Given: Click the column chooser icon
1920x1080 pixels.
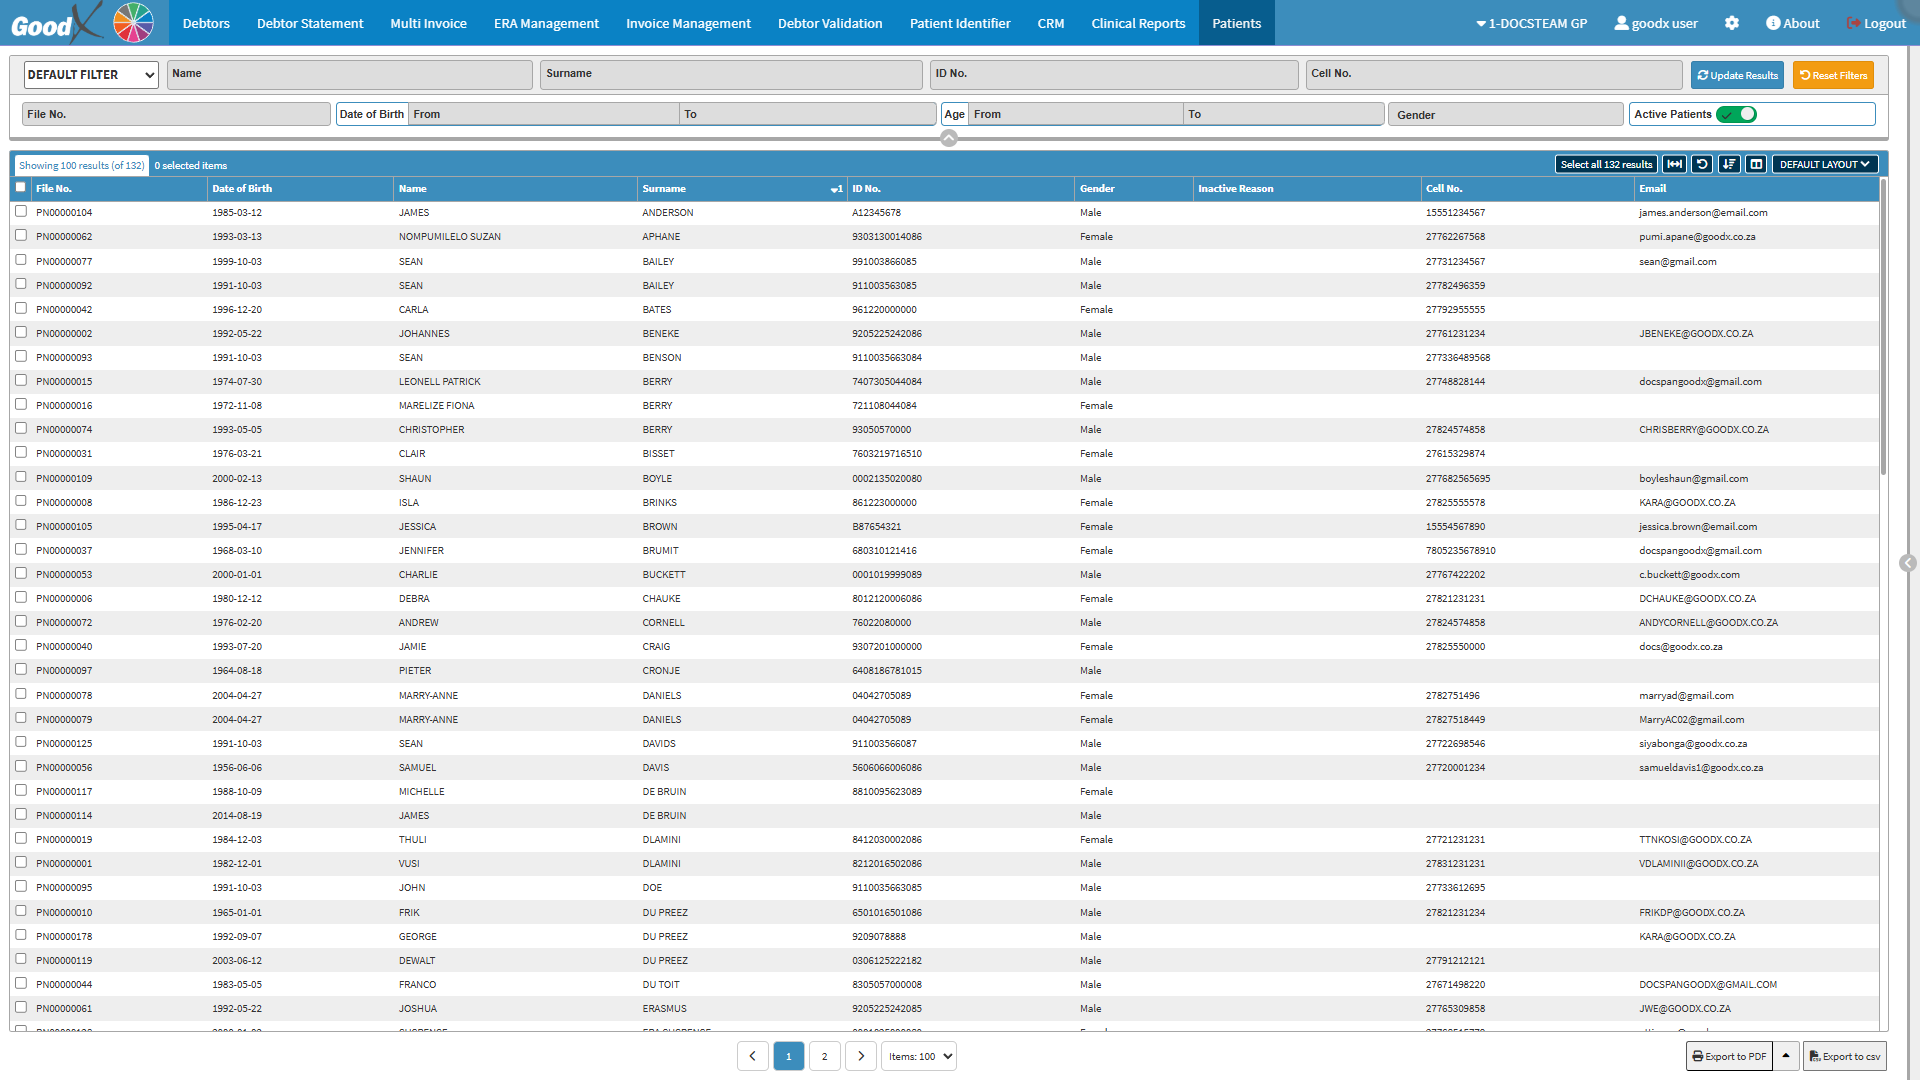Looking at the screenshot, I should [1756, 164].
